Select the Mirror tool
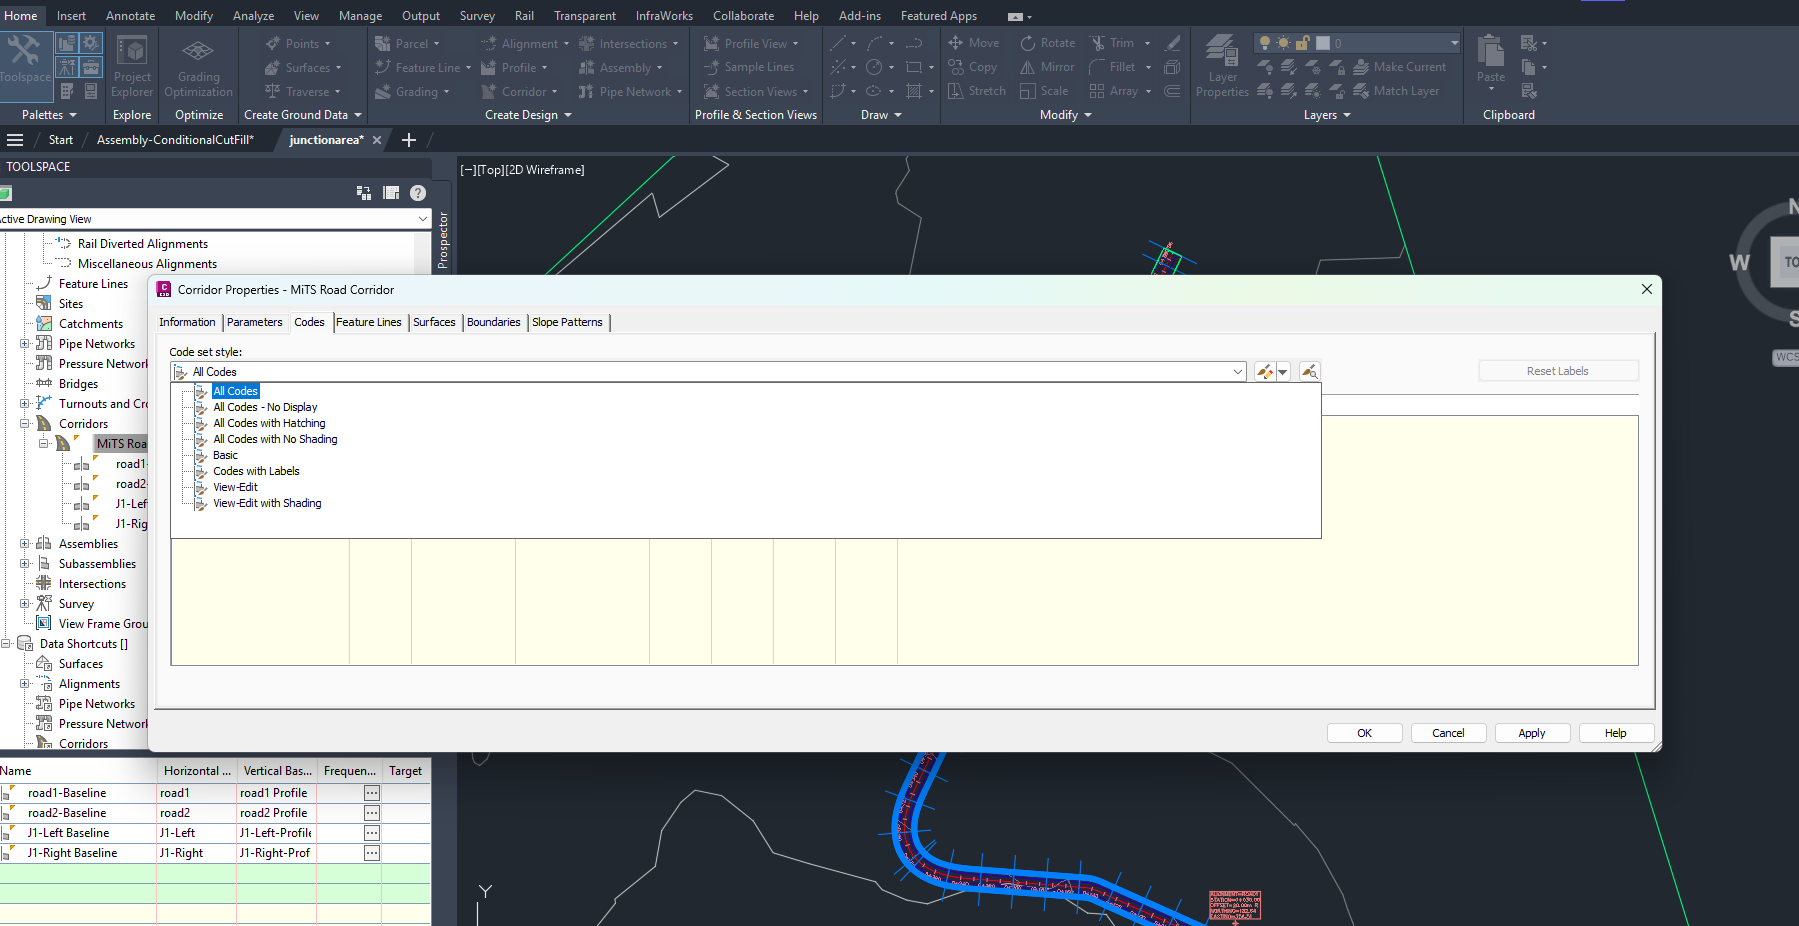The image size is (1799, 926). (1046, 67)
